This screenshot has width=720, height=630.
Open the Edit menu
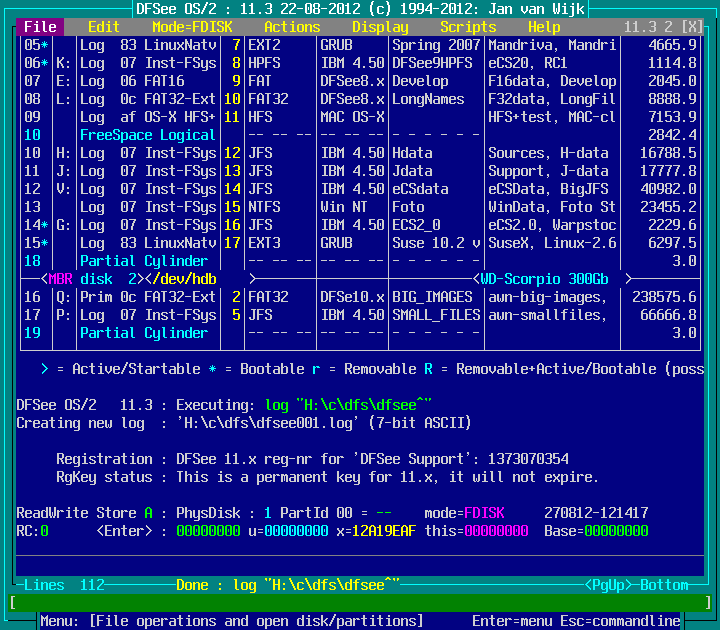(x=103, y=27)
